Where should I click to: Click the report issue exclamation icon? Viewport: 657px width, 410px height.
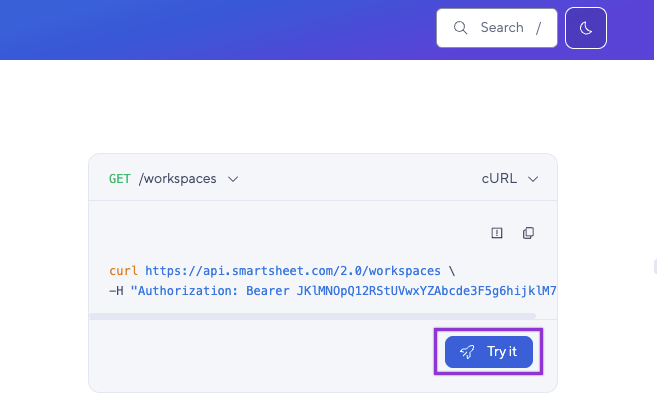497,233
